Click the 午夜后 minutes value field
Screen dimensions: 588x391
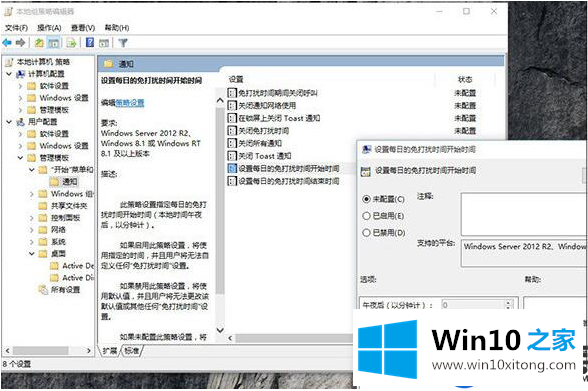click(473, 304)
